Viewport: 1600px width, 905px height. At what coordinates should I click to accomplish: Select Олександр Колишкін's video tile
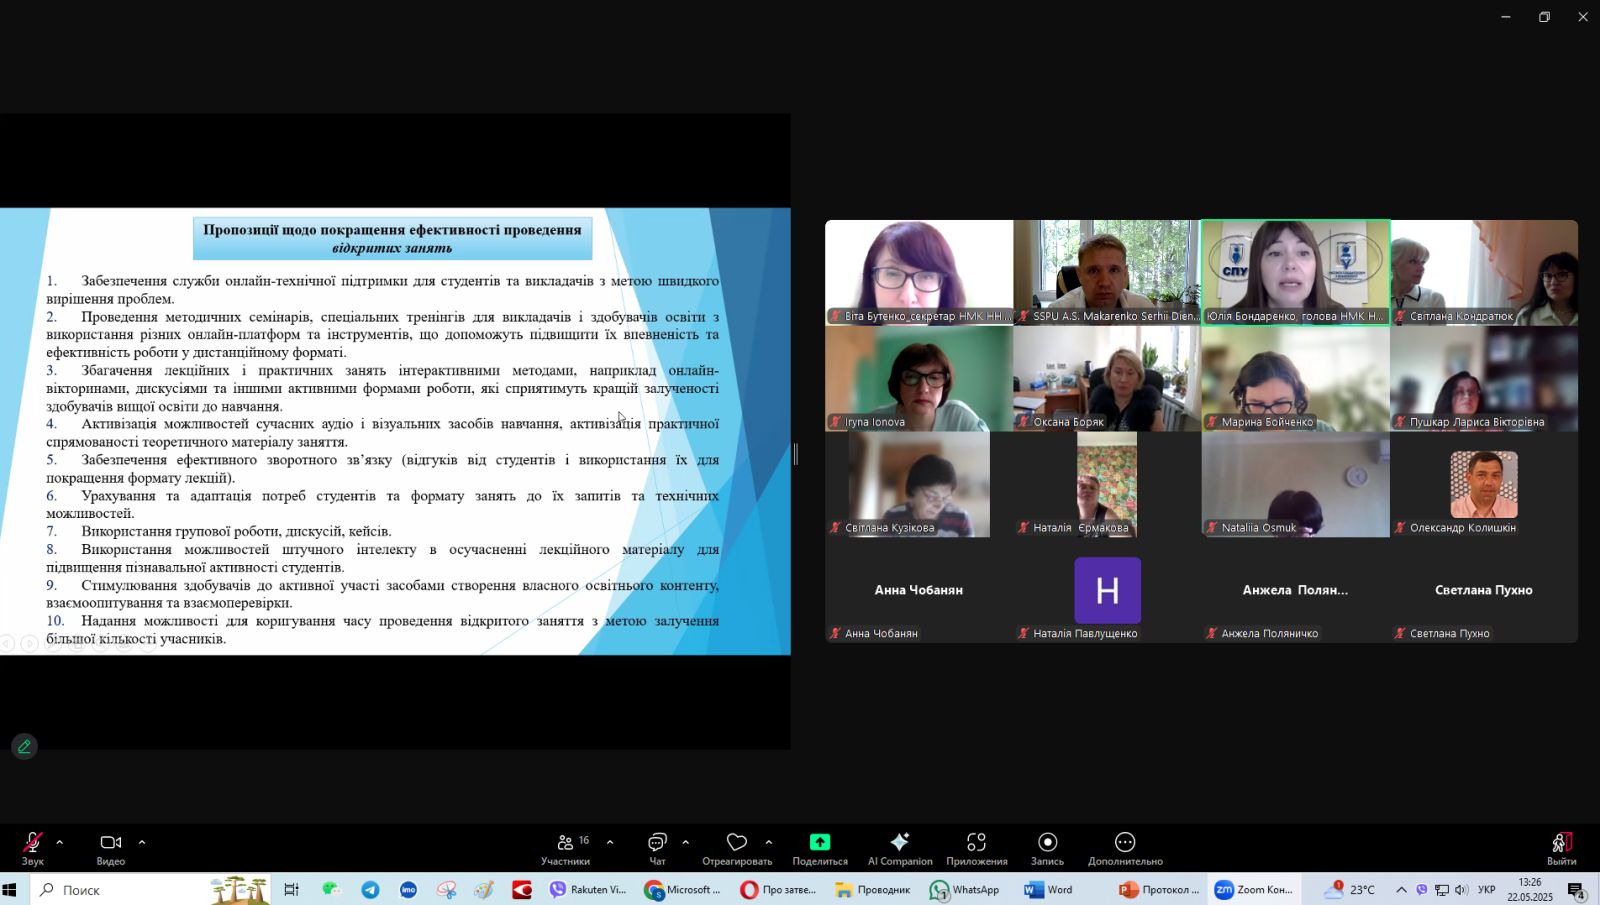point(1483,485)
